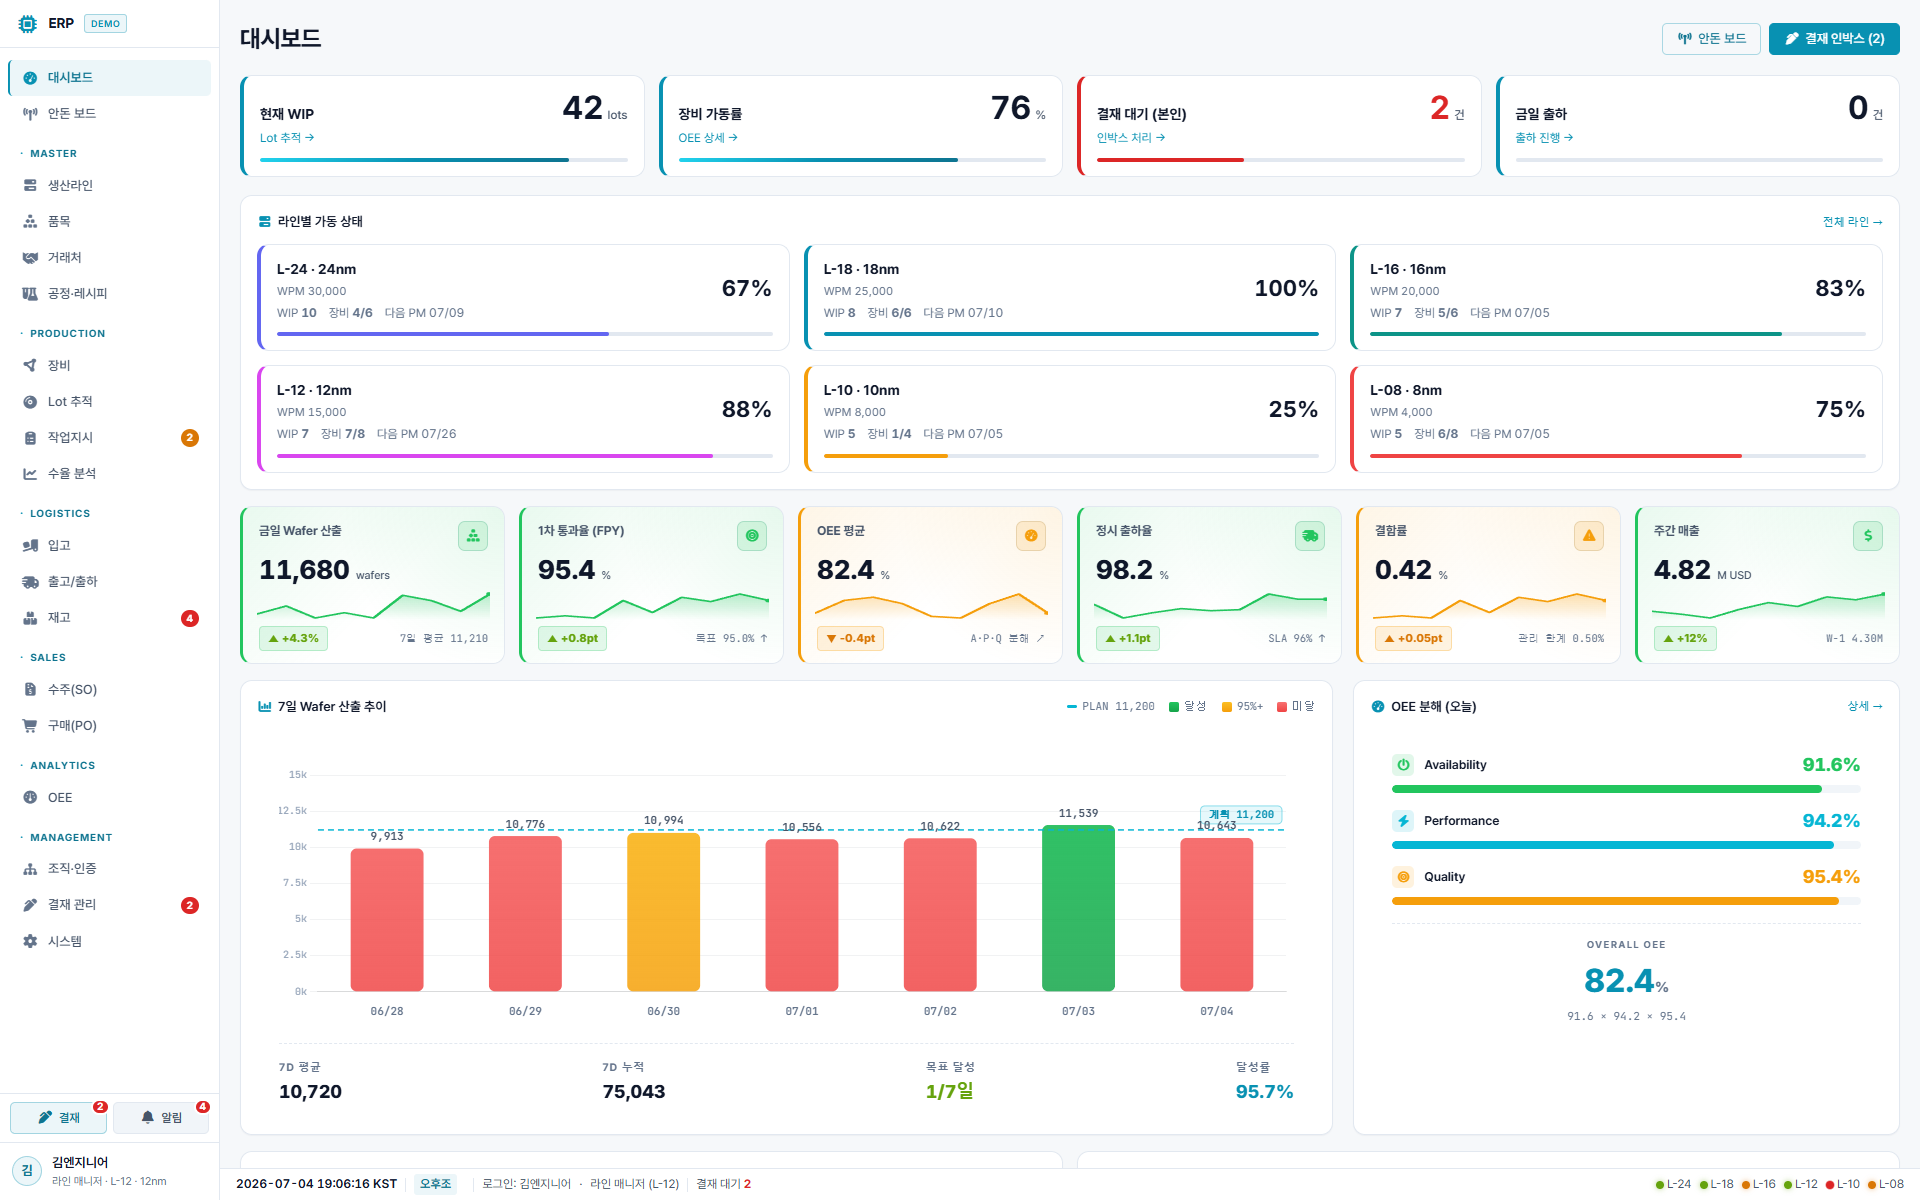Screen dimensions: 1920x1200
Task: Click the dollar icon in 주간 매출 card
Action: point(1868,536)
